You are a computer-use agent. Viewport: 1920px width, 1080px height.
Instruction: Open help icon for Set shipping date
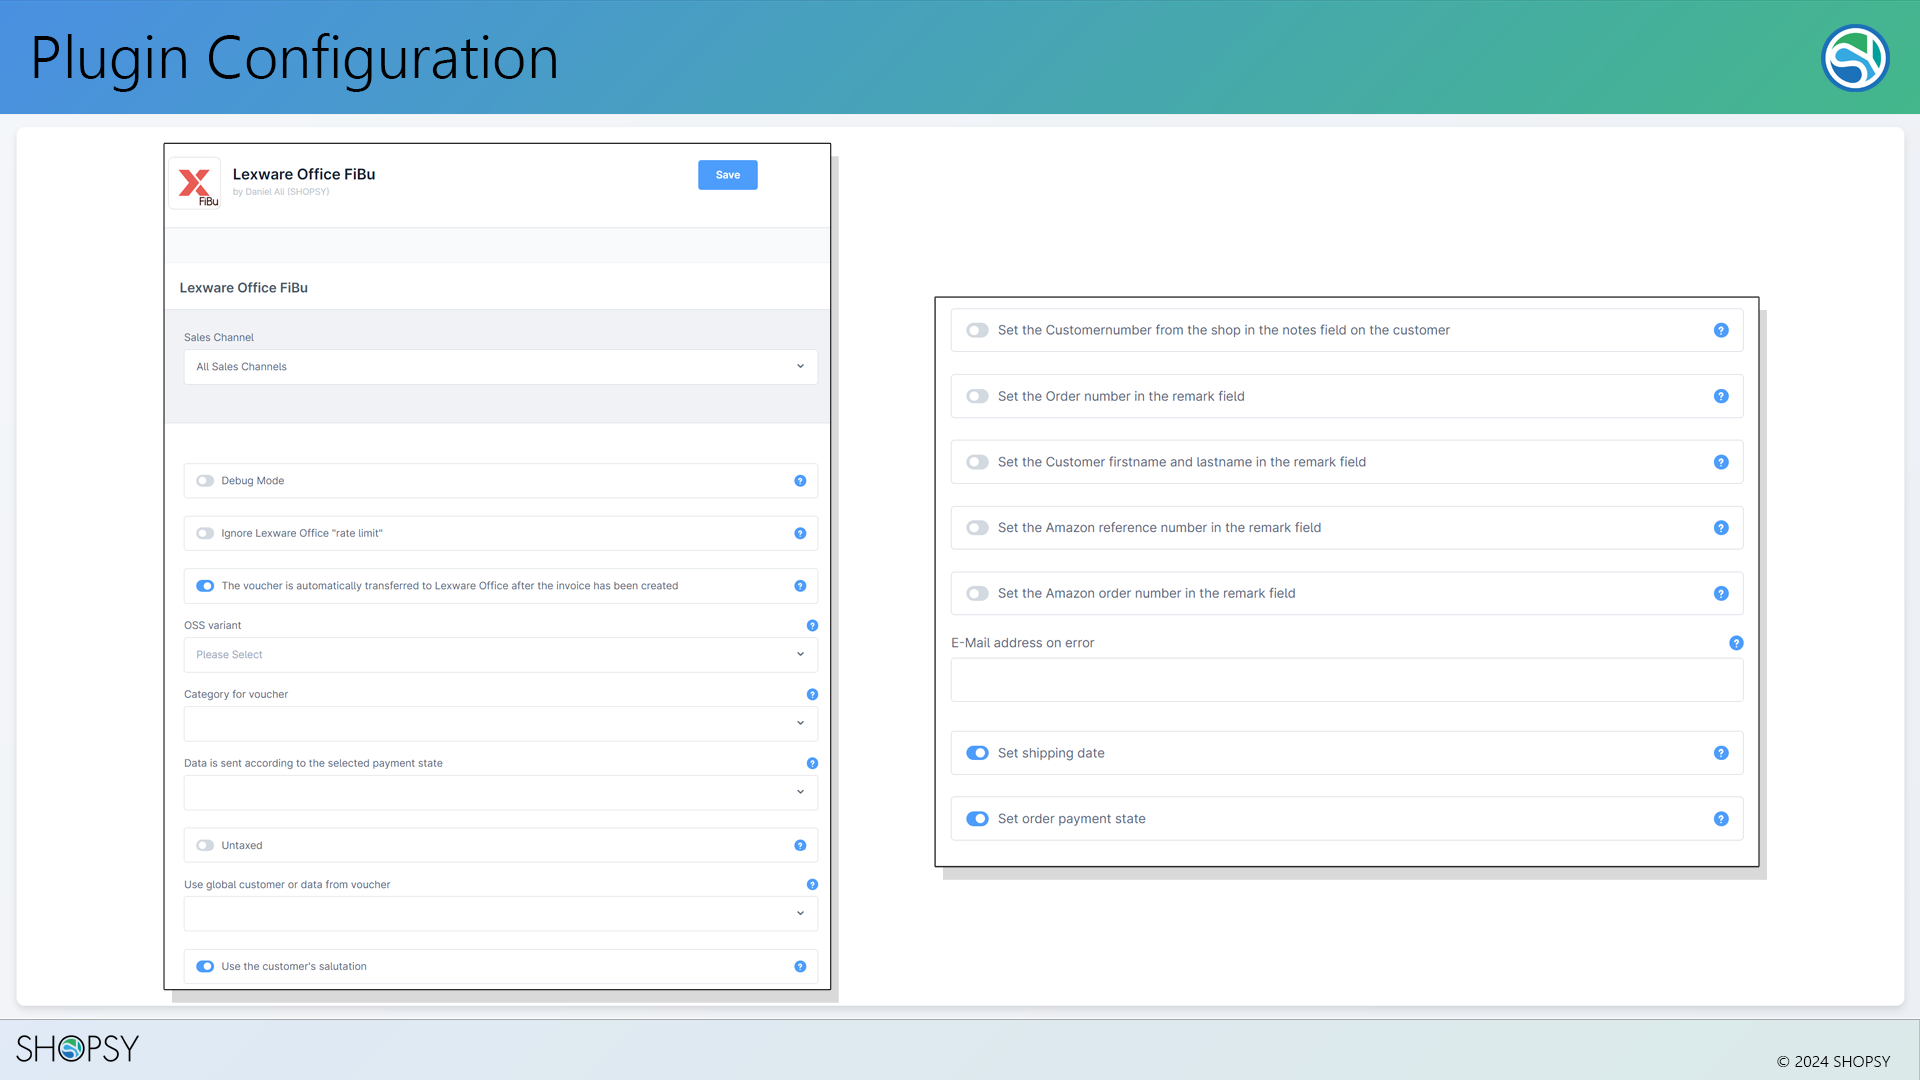pyautogui.click(x=1721, y=754)
